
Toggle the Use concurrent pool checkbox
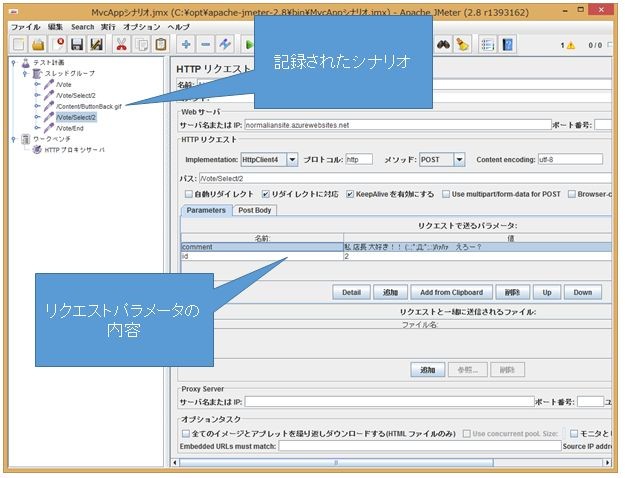click(466, 433)
